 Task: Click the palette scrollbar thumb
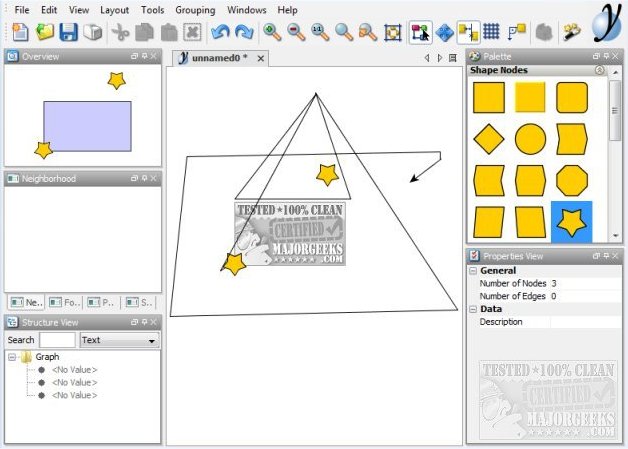pos(615,111)
